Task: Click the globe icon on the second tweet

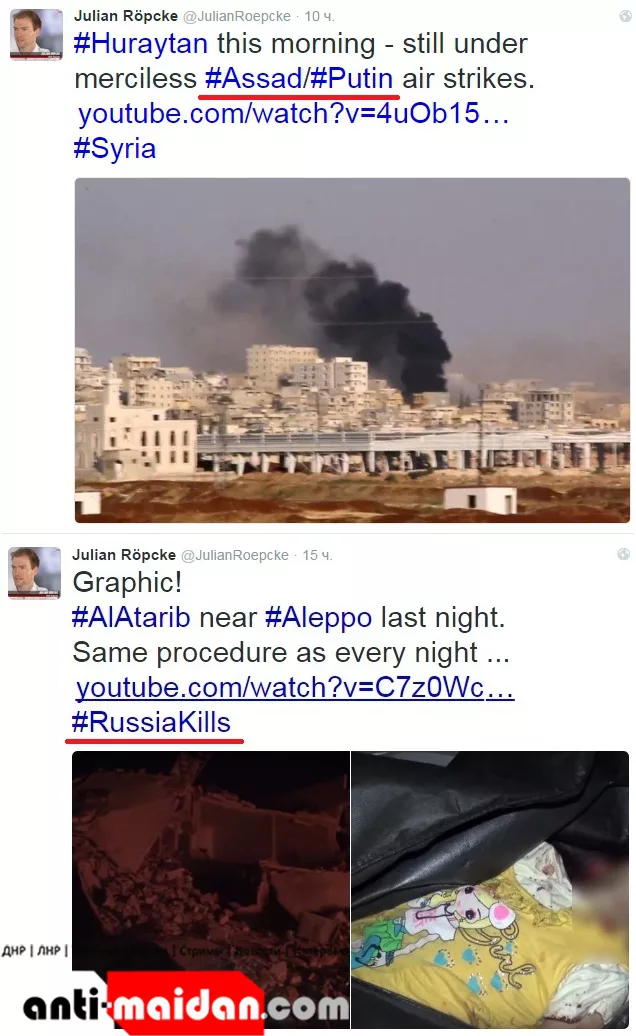Action: pyautogui.click(x=623, y=554)
